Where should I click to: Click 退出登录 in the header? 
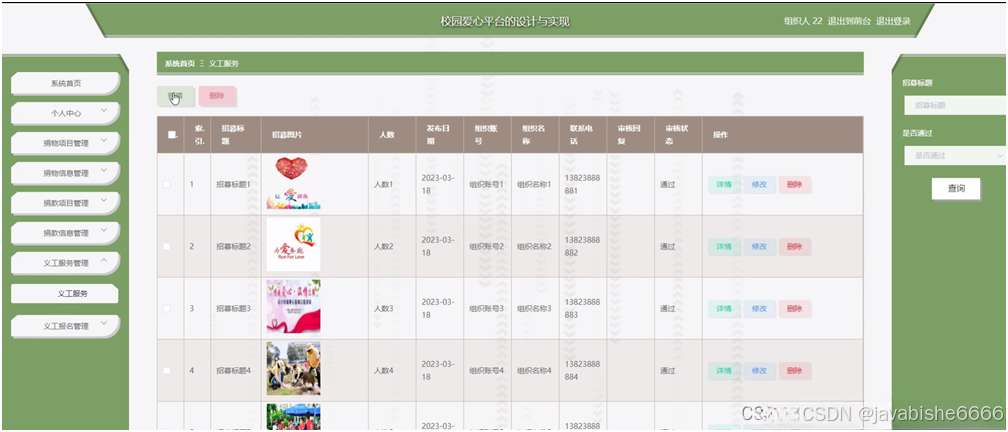pos(894,21)
